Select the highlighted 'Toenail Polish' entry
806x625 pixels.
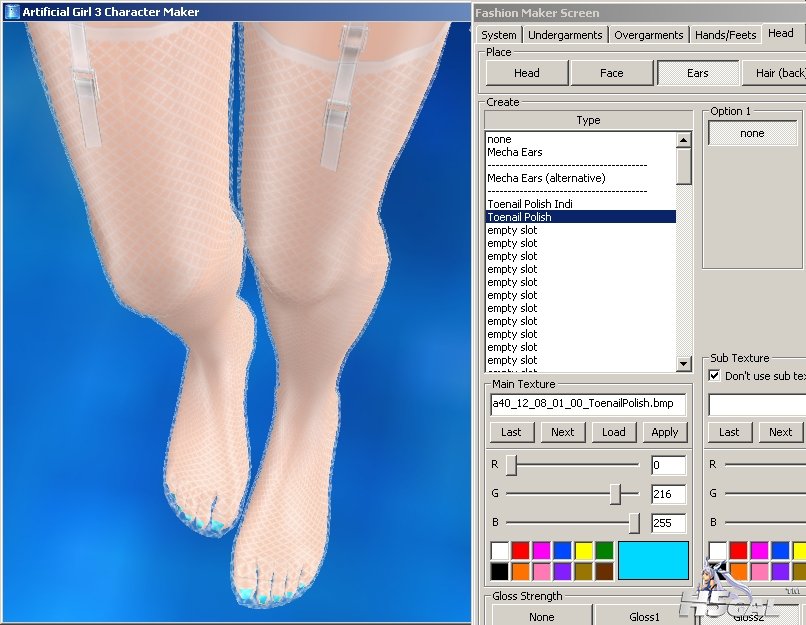pyautogui.click(x=580, y=217)
